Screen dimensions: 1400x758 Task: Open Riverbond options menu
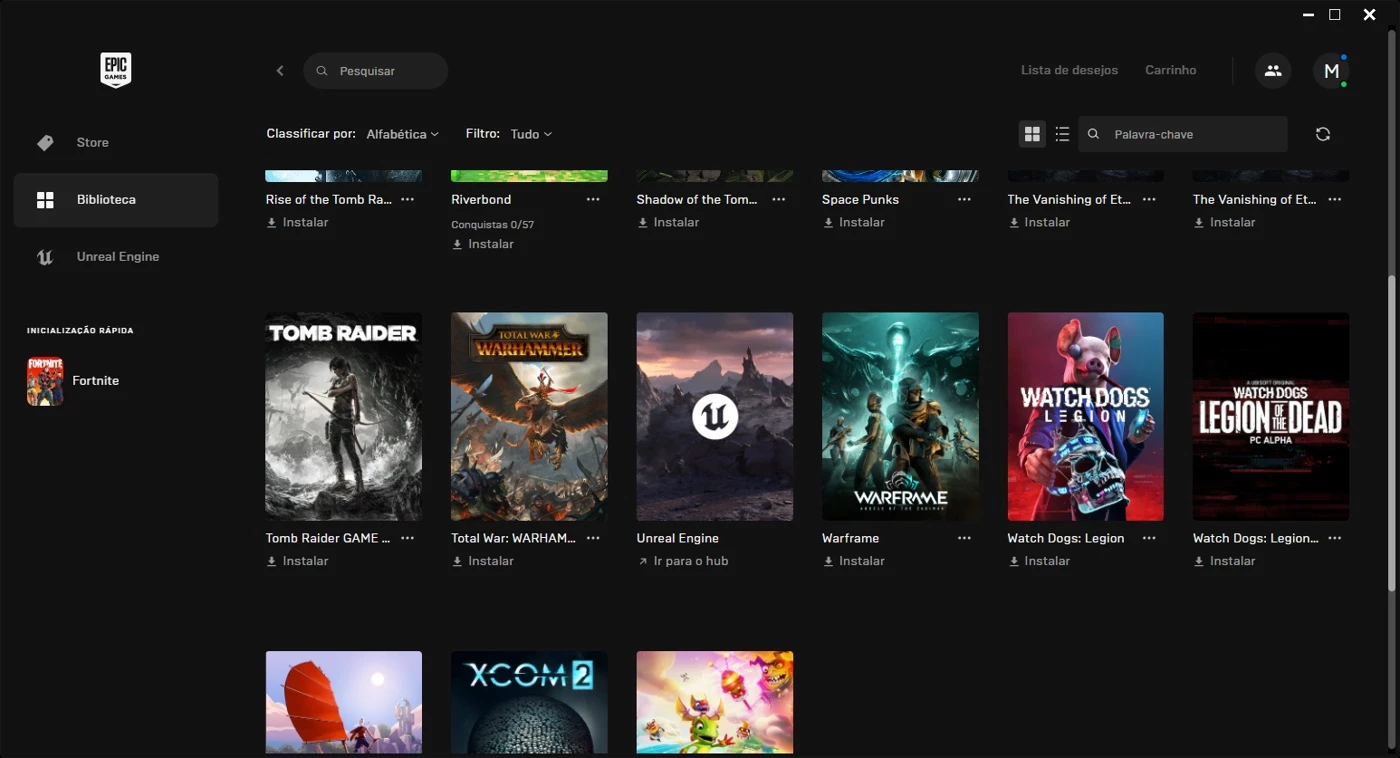pos(593,200)
